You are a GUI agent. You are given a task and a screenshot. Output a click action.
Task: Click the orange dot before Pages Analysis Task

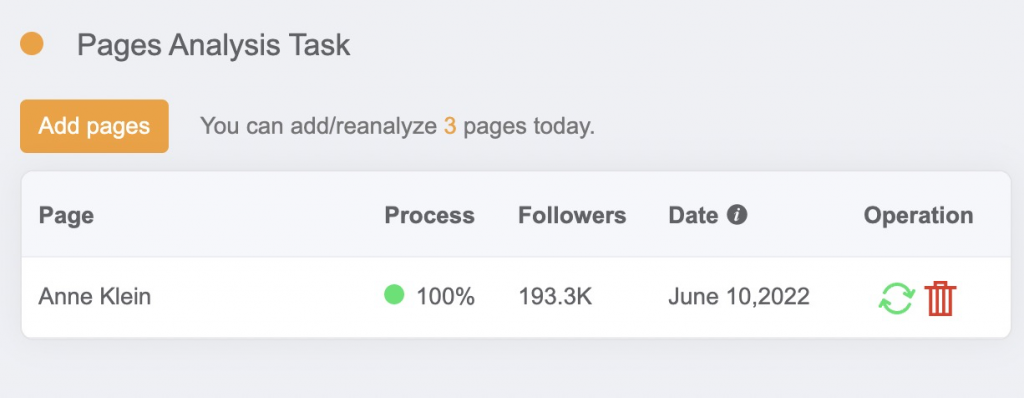click(x=32, y=44)
